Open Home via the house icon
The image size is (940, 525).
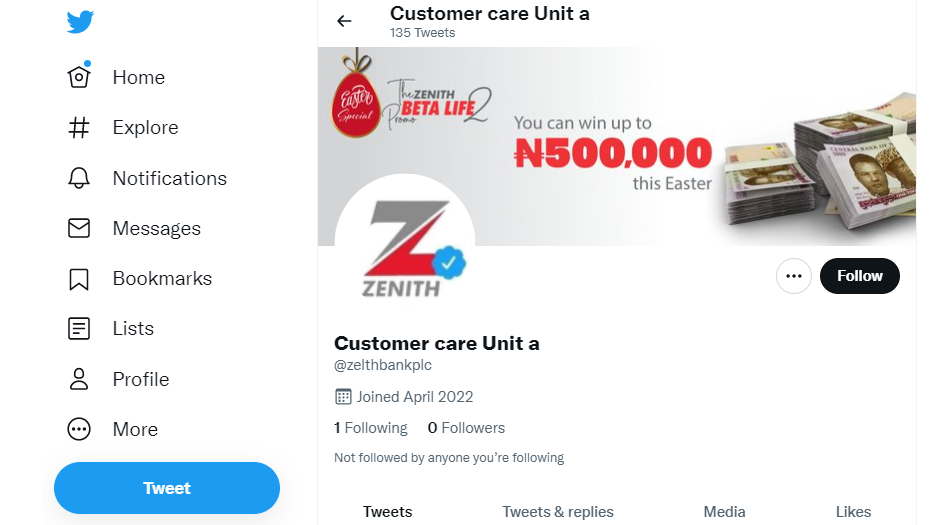point(79,77)
